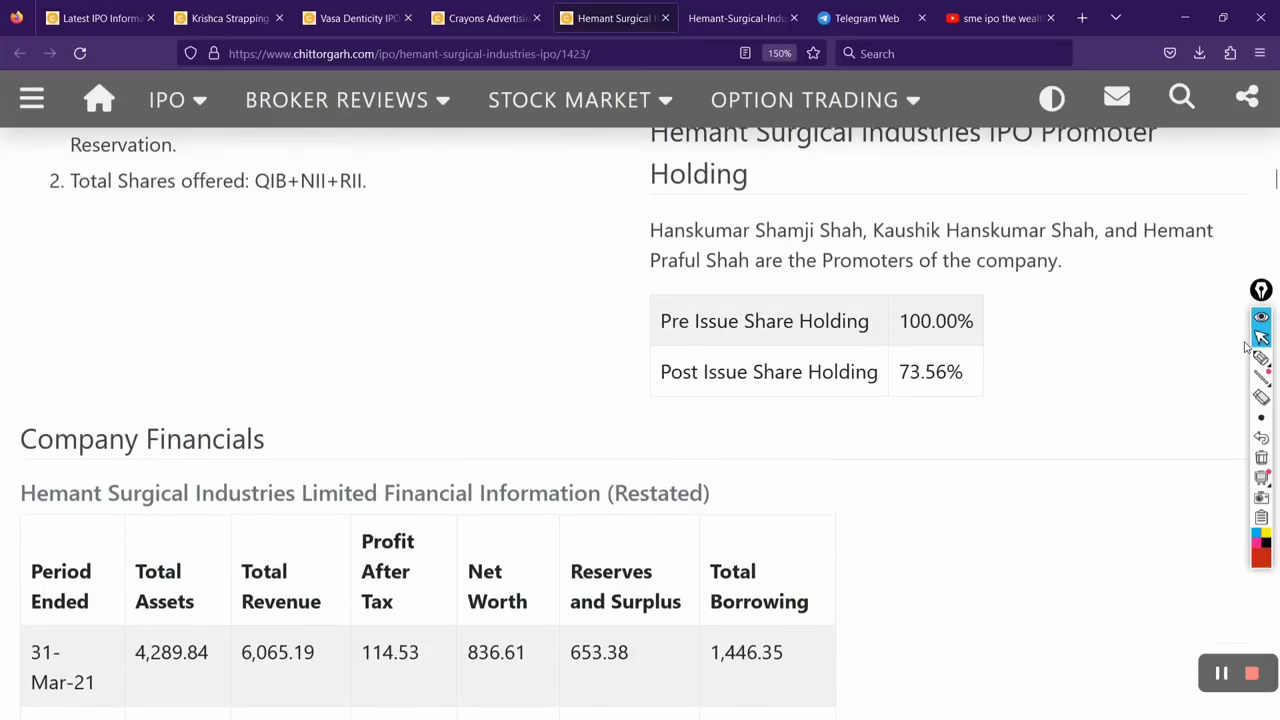Stop the screen recording red button
The height and width of the screenshot is (720, 1280).
coord(1252,674)
